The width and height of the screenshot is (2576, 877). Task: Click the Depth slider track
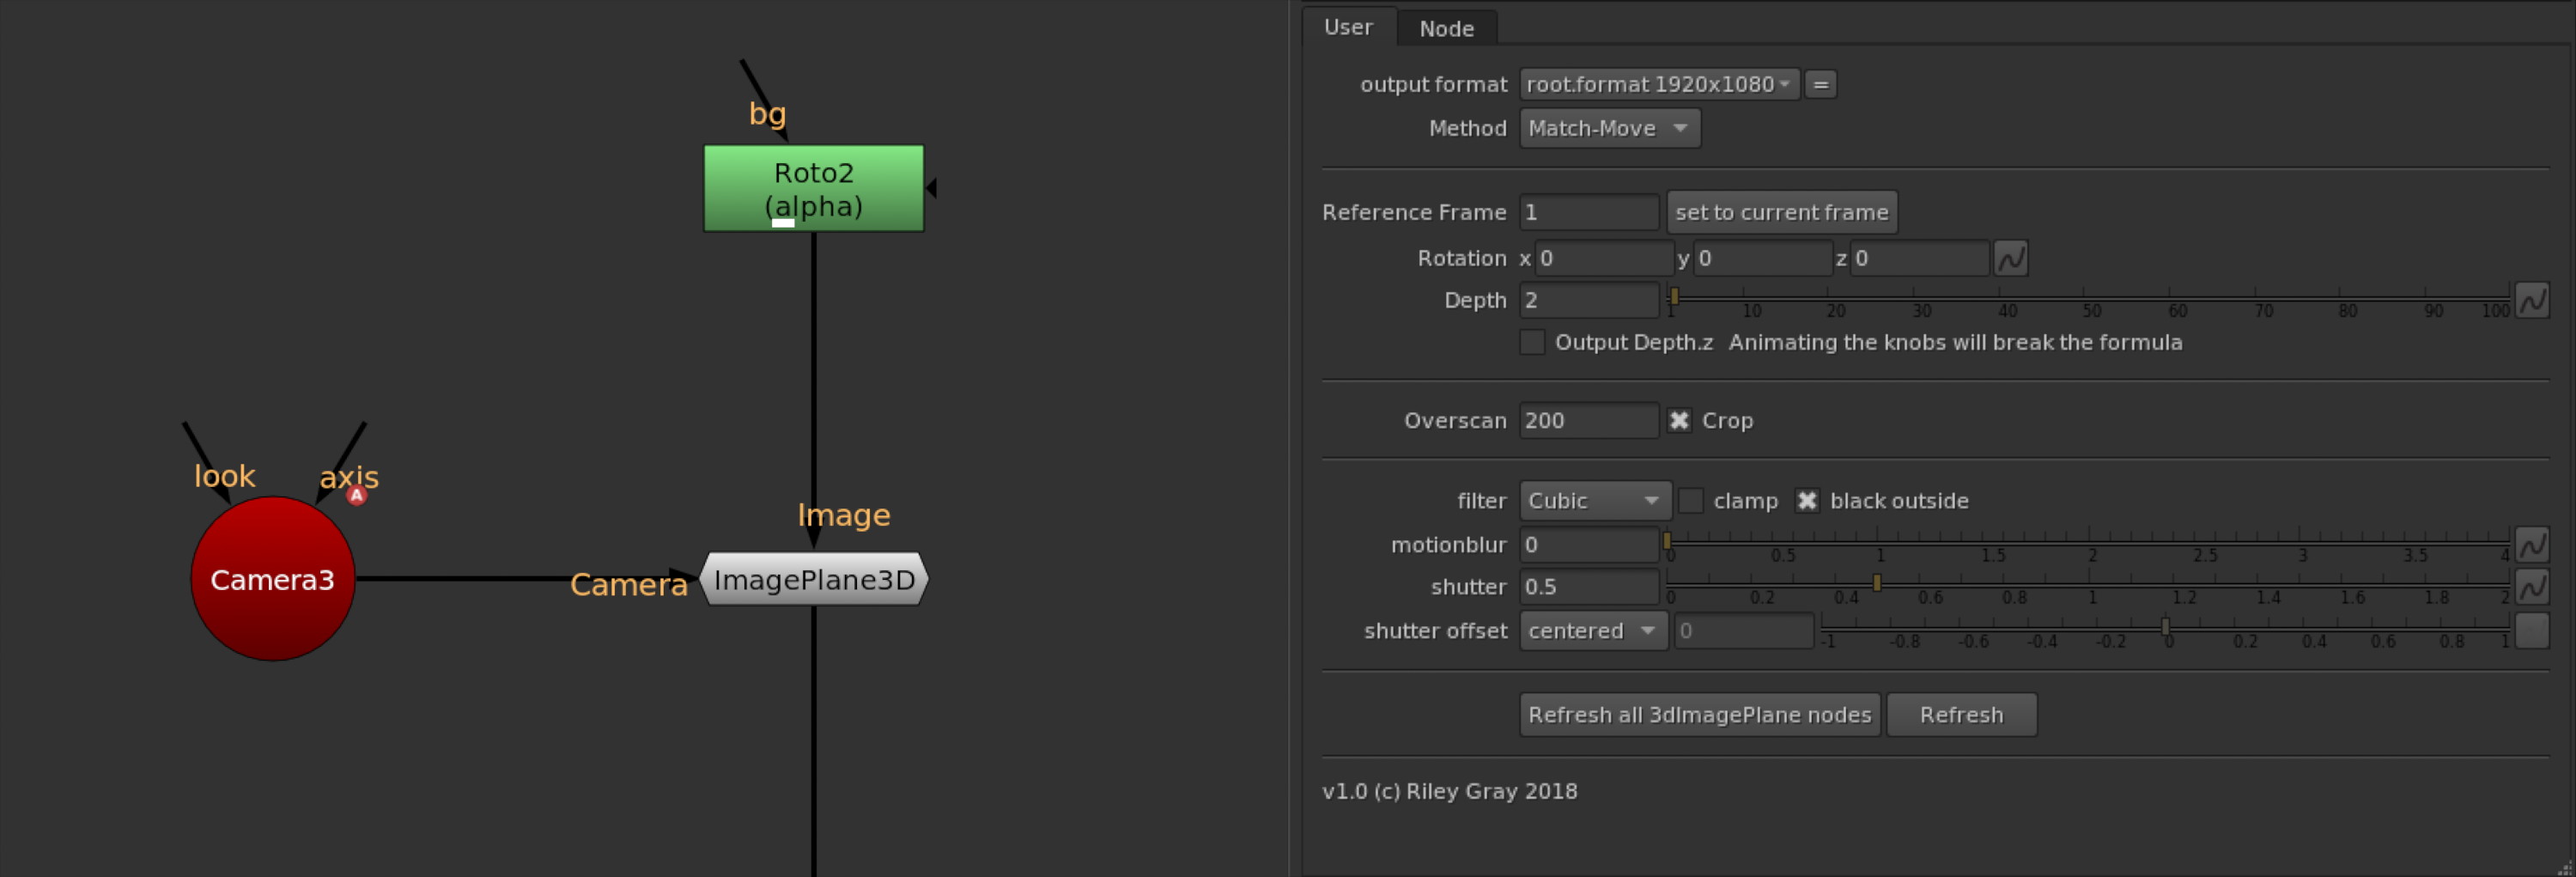(2090, 297)
